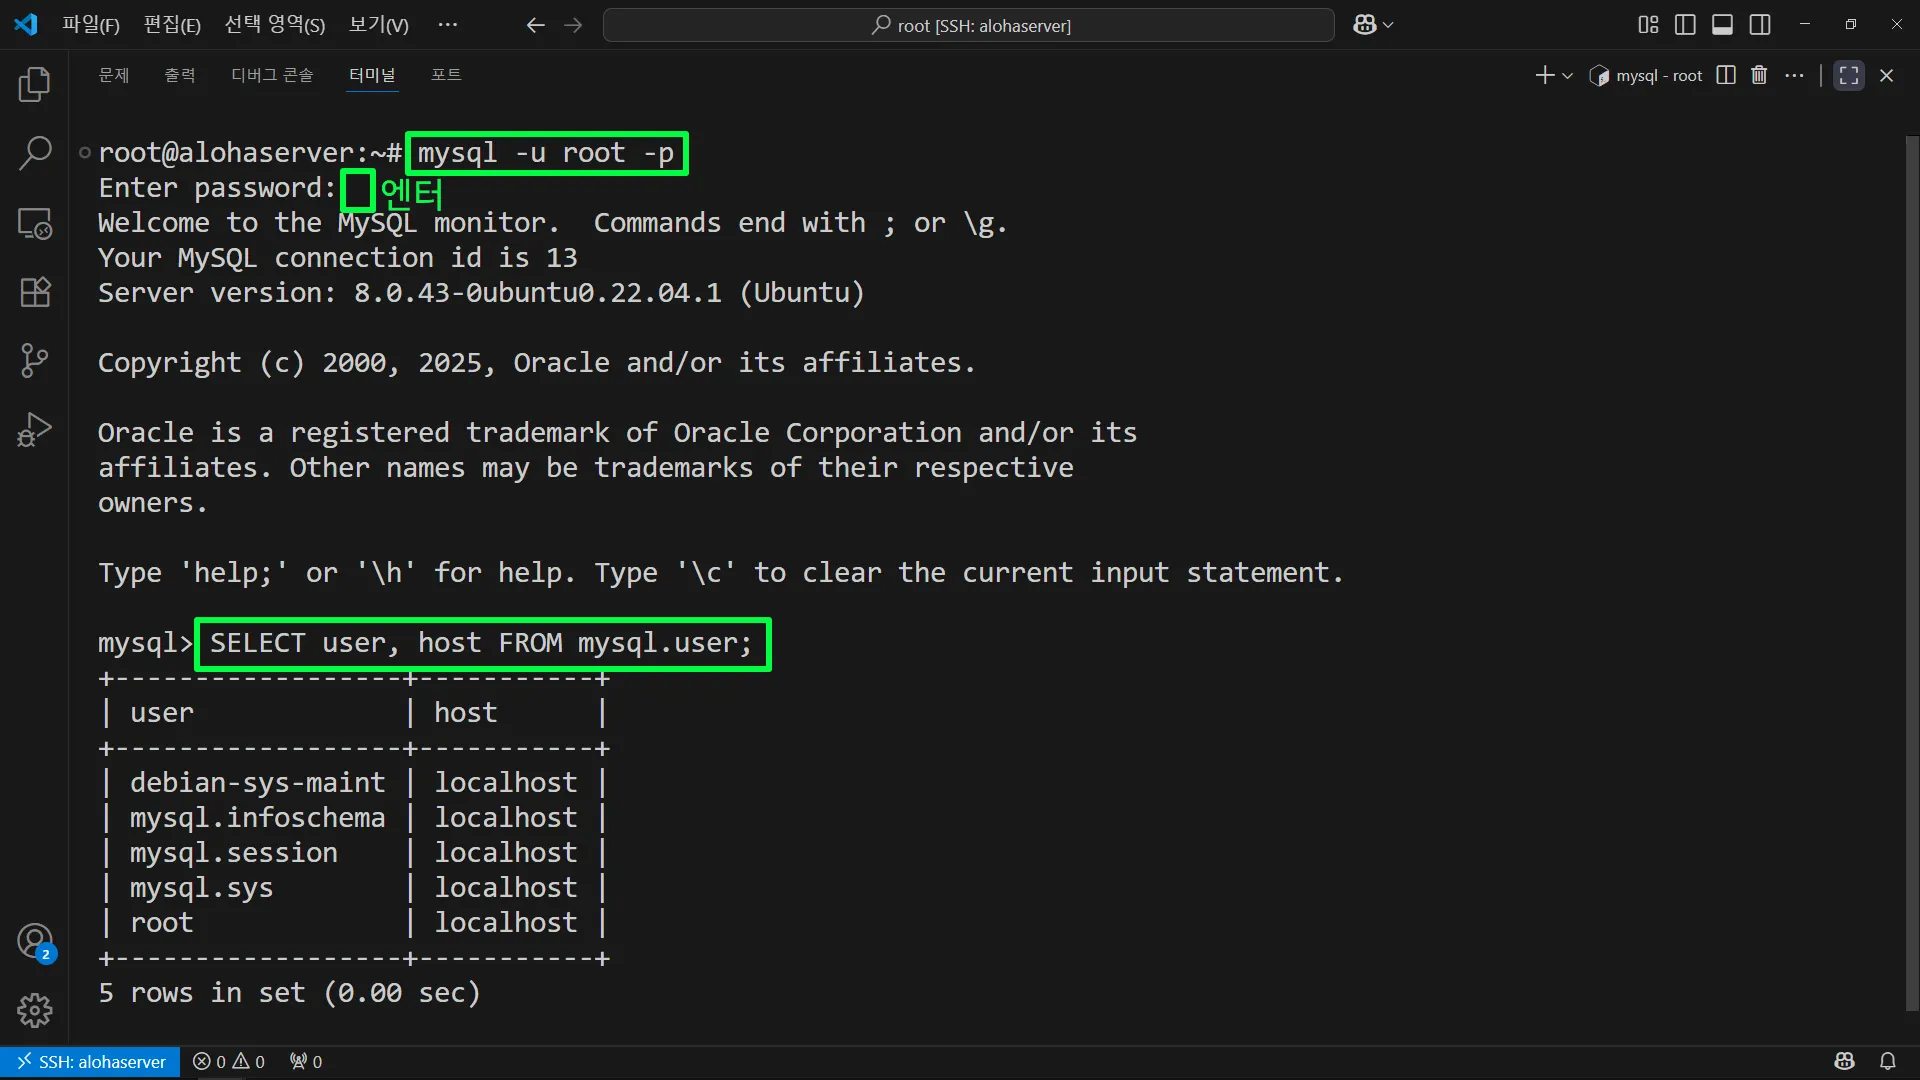Click errors and warnings status item
The width and height of the screenshot is (1920, 1080).
coord(229,1061)
